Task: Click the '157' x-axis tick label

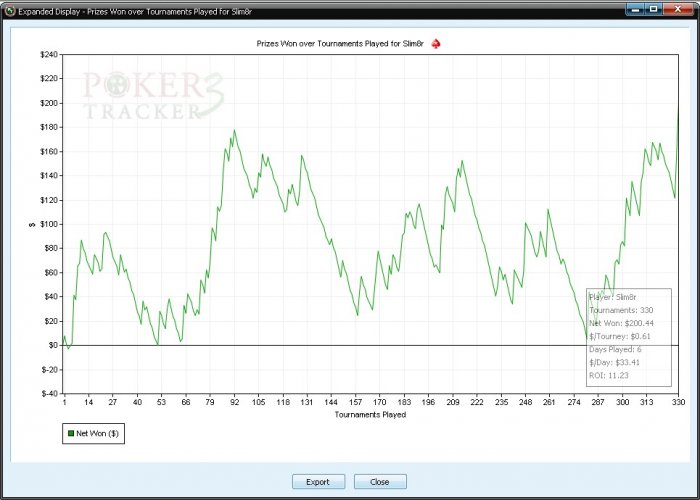Action: (356, 402)
